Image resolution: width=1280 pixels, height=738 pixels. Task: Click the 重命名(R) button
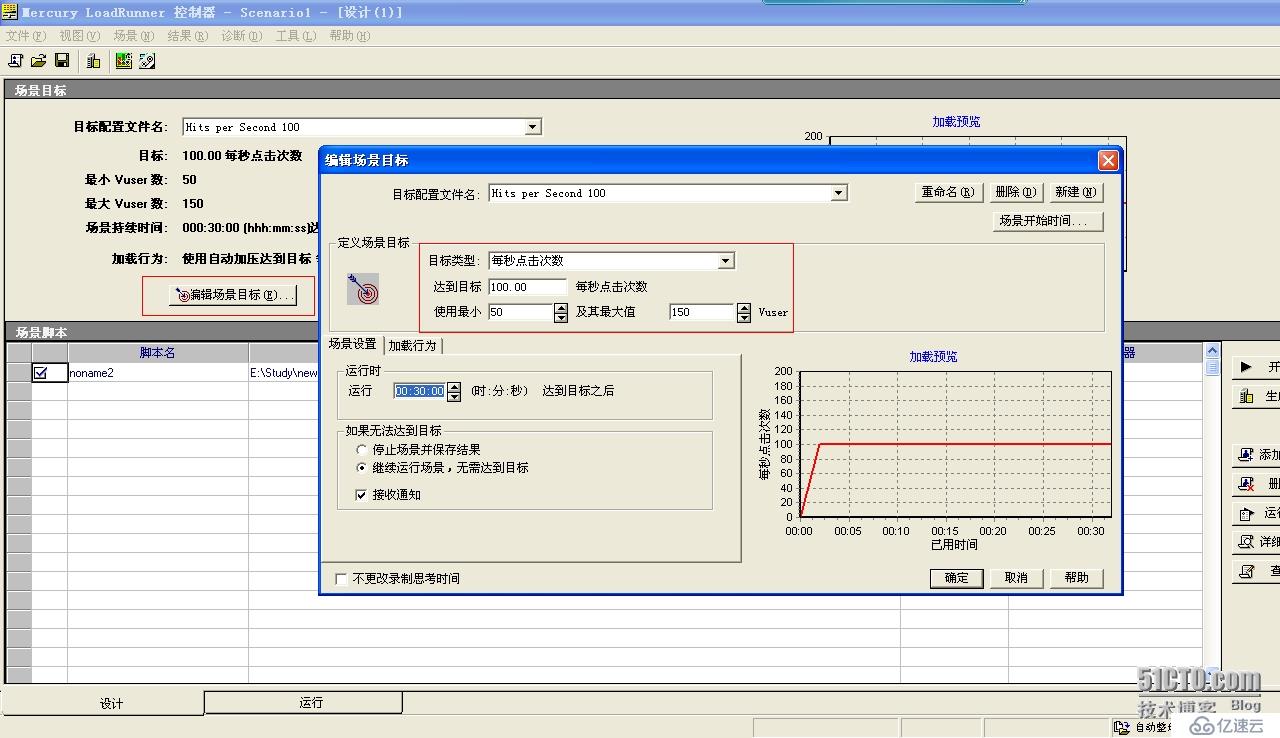click(x=947, y=192)
